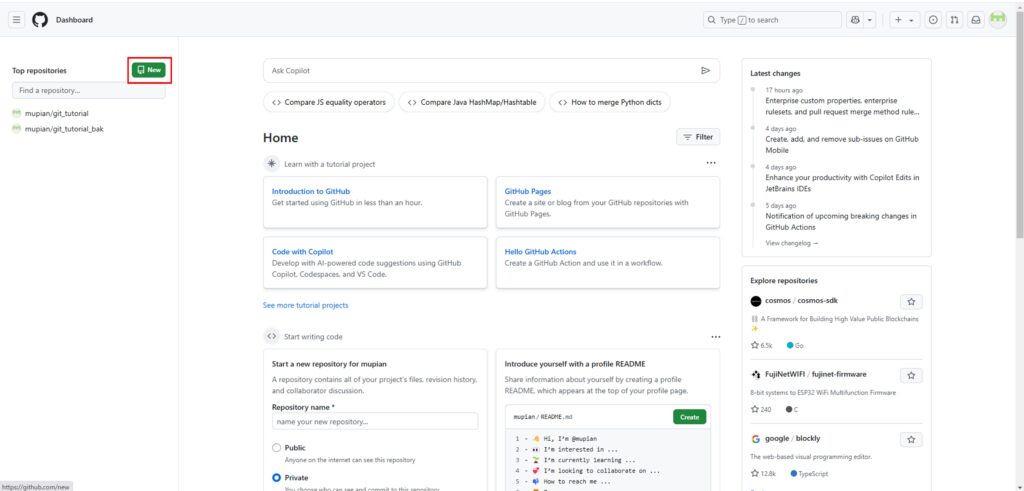Image resolution: width=1024 pixels, height=491 pixels.
Task: Click the Dashboard title in header
Action: tap(74, 20)
